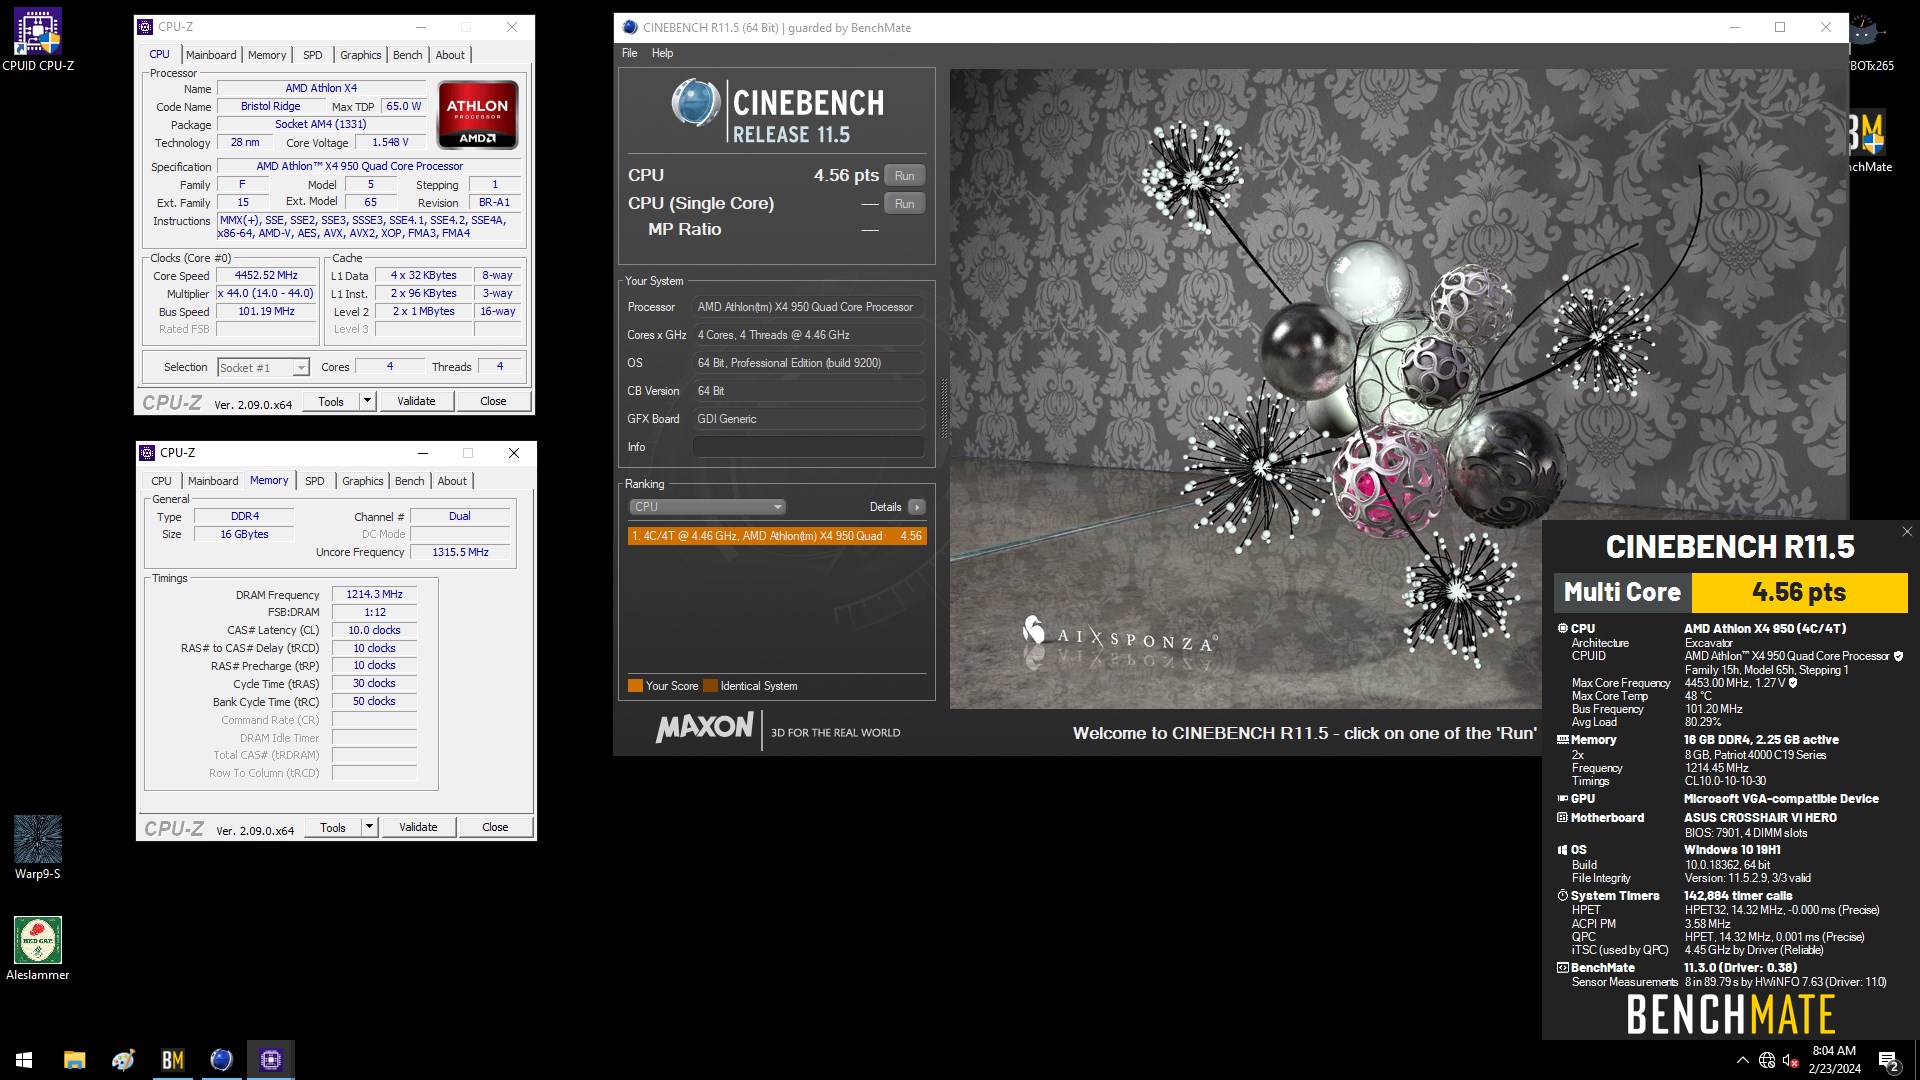
Task: Click the panel splitter grip beside Your System
Action: coord(944,410)
